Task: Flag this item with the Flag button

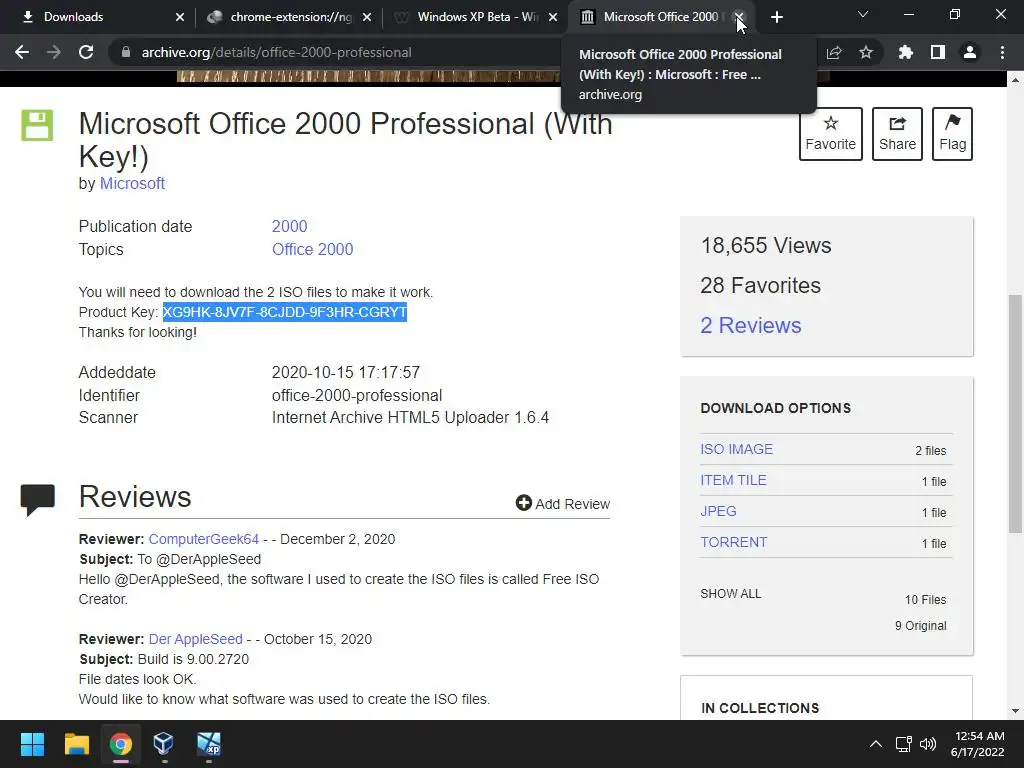Action: [x=952, y=134]
